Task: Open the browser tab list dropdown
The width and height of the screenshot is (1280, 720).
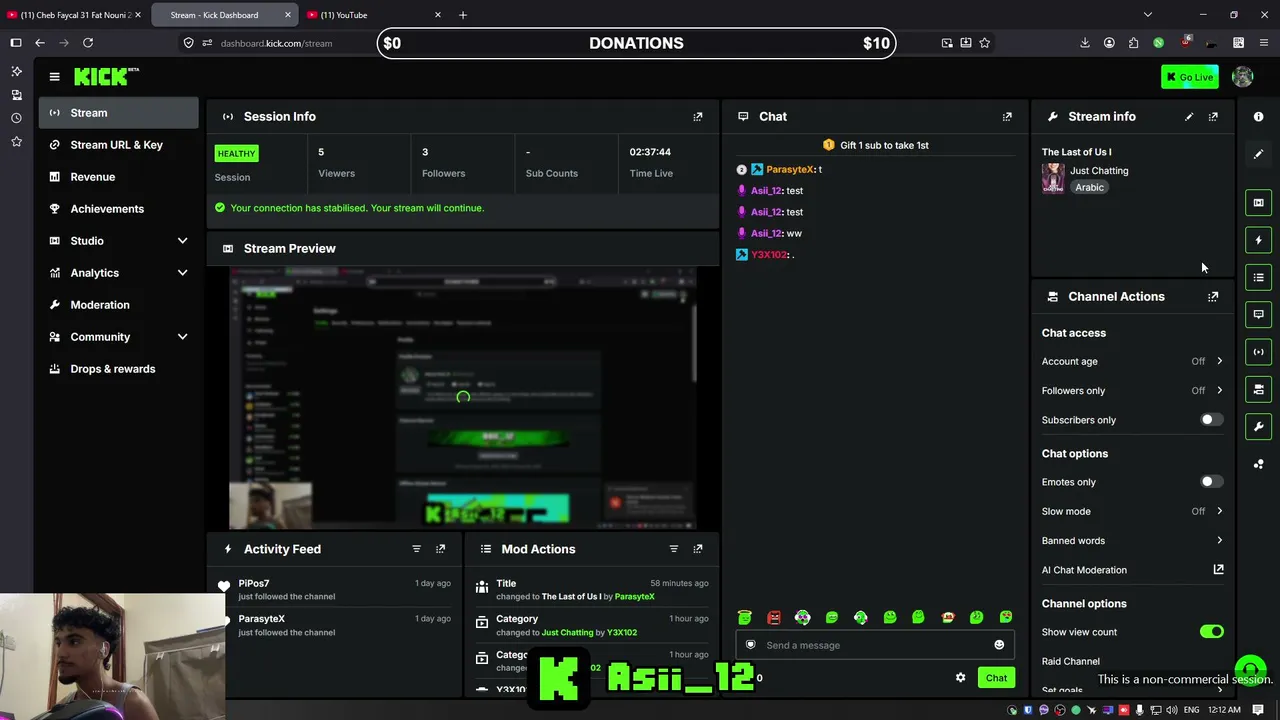Action: (1147, 15)
